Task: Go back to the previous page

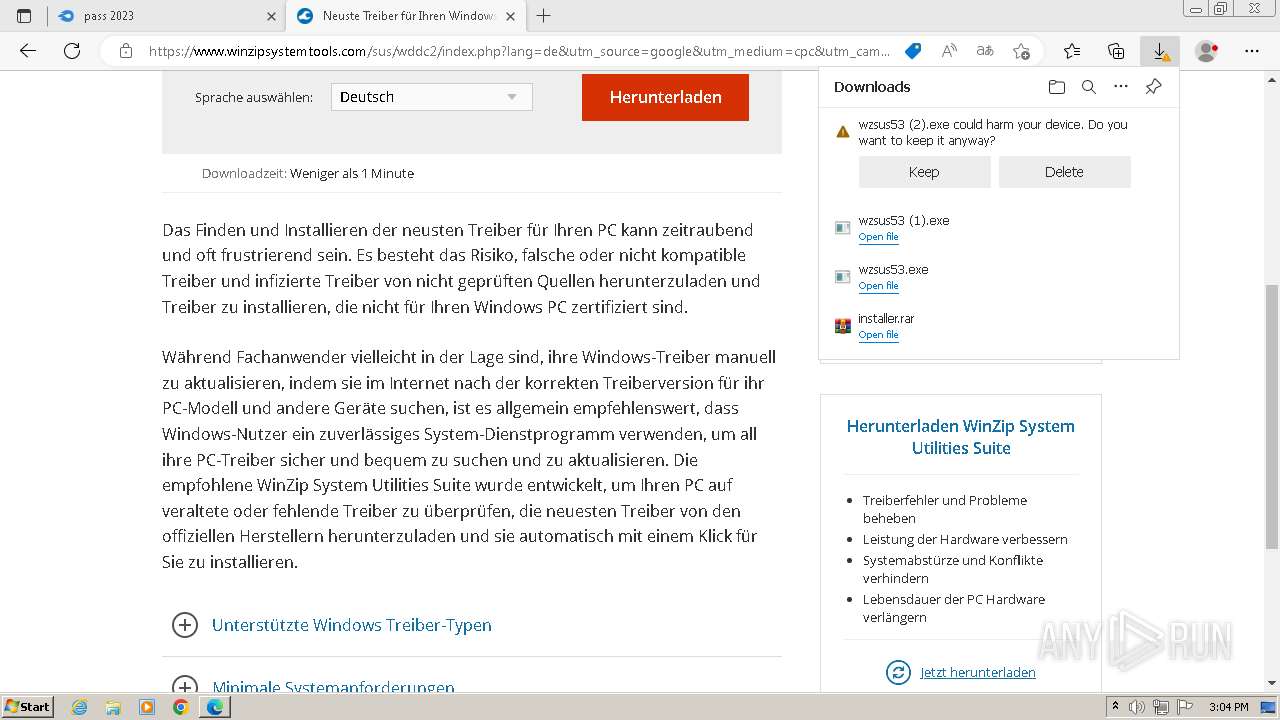Action: (x=28, y=51)
